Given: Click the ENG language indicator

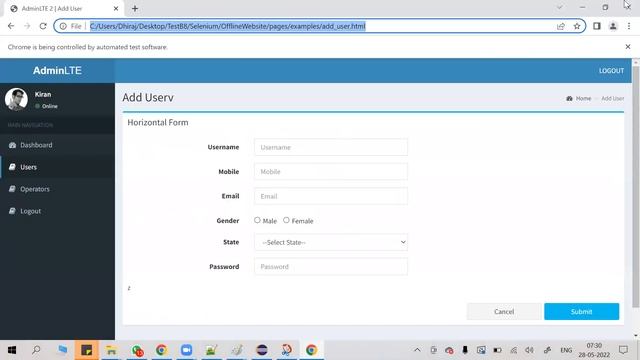Looking at the screenshot, I should coord(566,350).
